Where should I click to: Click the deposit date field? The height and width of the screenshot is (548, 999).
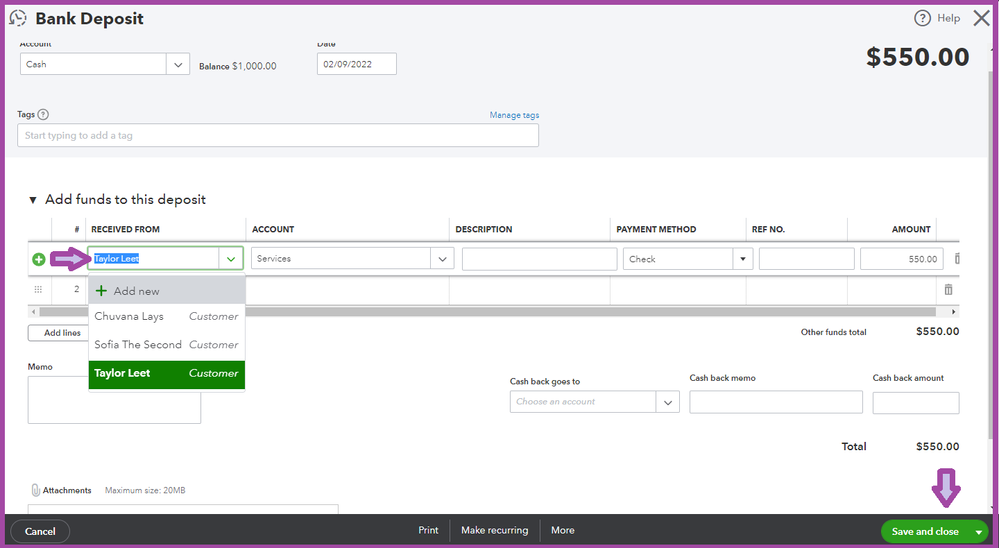[357, 64]
